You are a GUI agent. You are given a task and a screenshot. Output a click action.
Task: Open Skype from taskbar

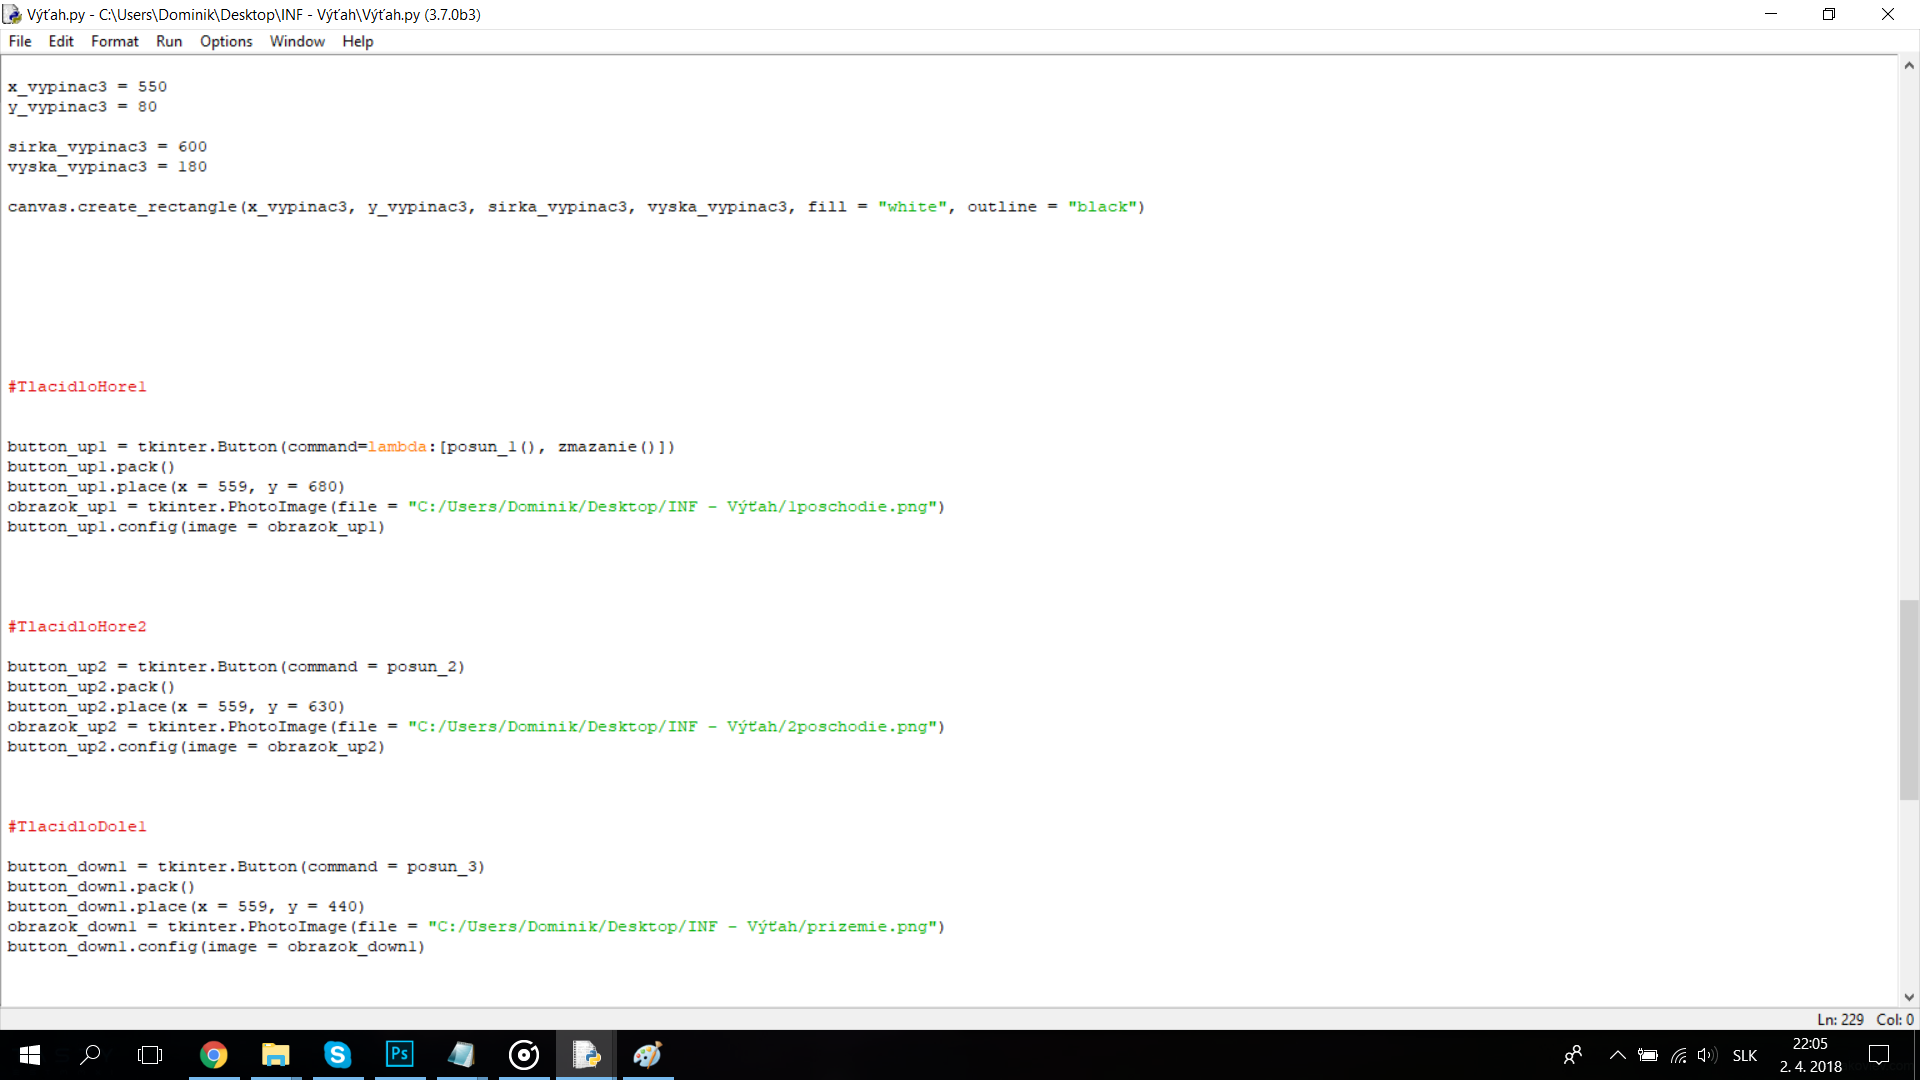pyautogui.click(x=337, y=1055)
